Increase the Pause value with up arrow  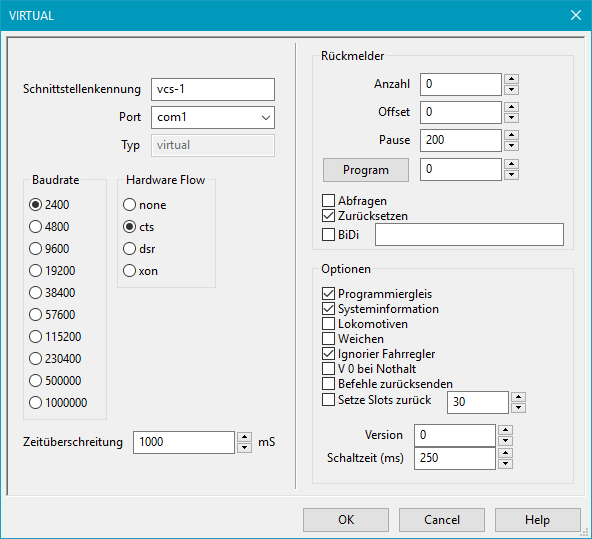[511, 135]
